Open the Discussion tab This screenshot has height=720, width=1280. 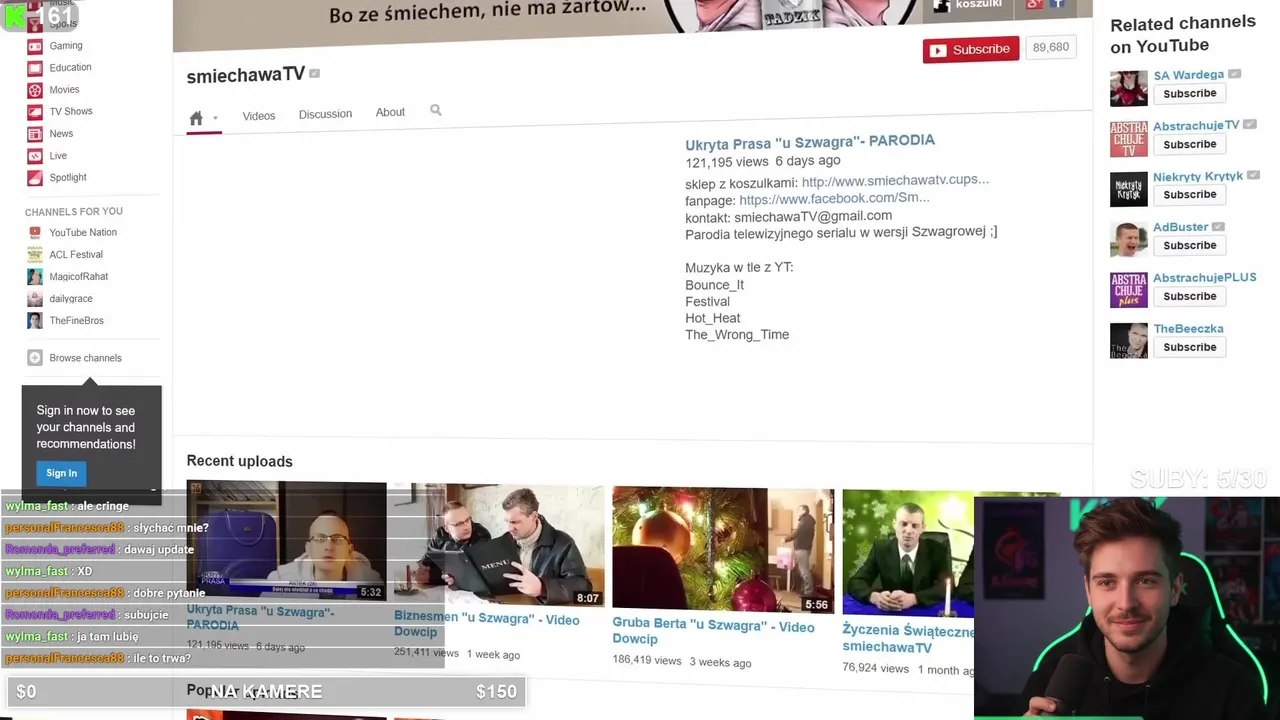point(325,114)
